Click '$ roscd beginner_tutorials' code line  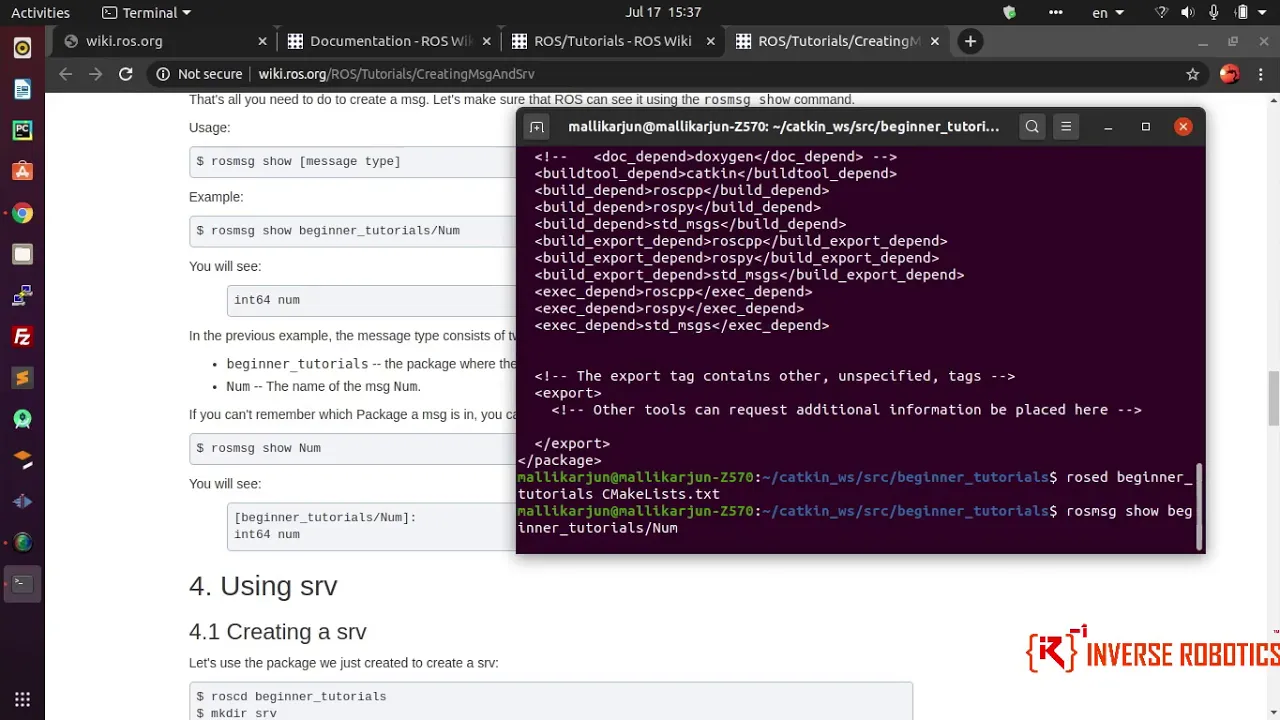[x=291, y=696]
